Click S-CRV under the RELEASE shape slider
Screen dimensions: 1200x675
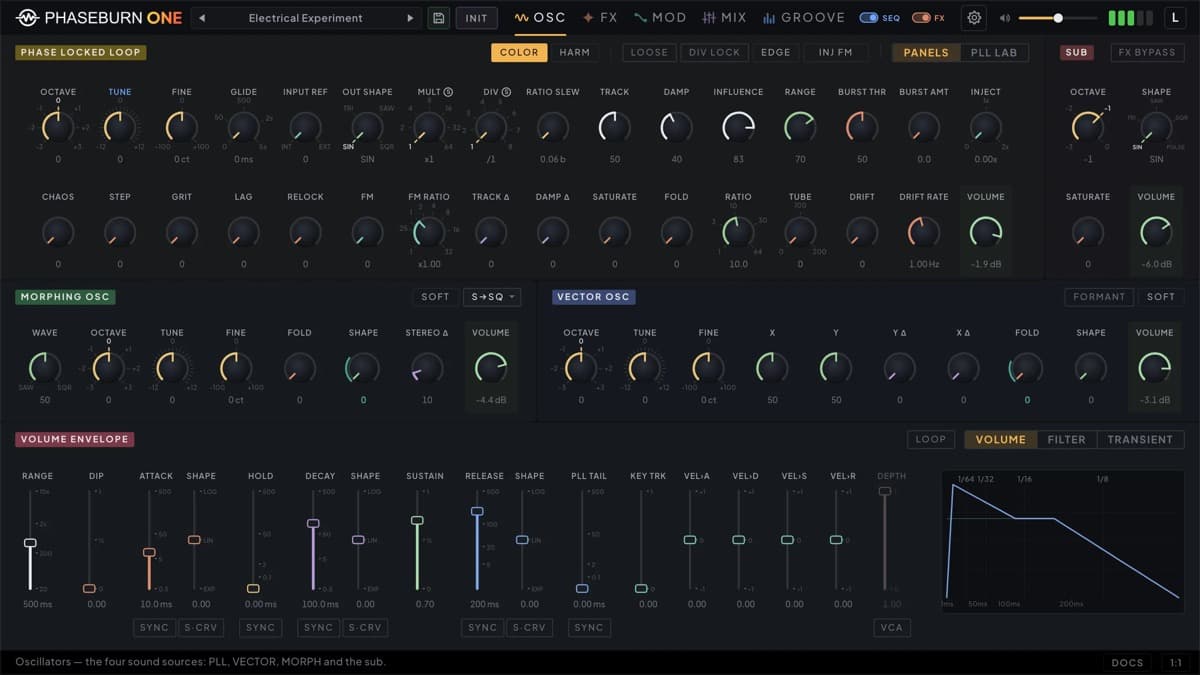(x=529, y=628)
